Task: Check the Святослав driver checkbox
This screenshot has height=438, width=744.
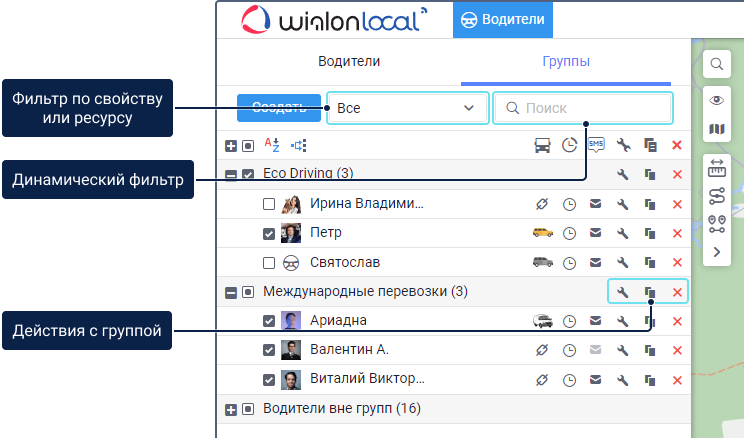Action: coord(269,262)
